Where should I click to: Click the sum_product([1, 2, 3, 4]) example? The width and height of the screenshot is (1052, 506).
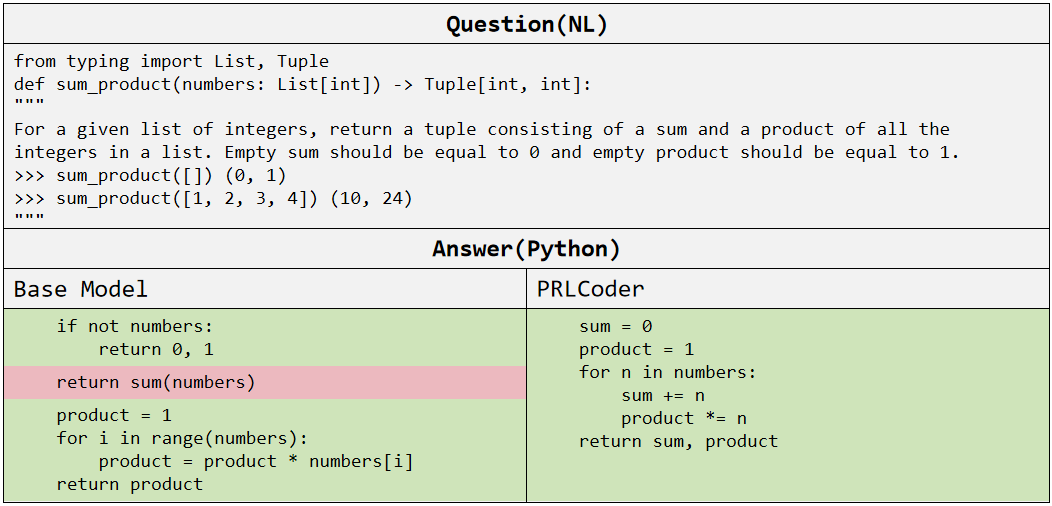pyautogui.click(x=213, y=198)
